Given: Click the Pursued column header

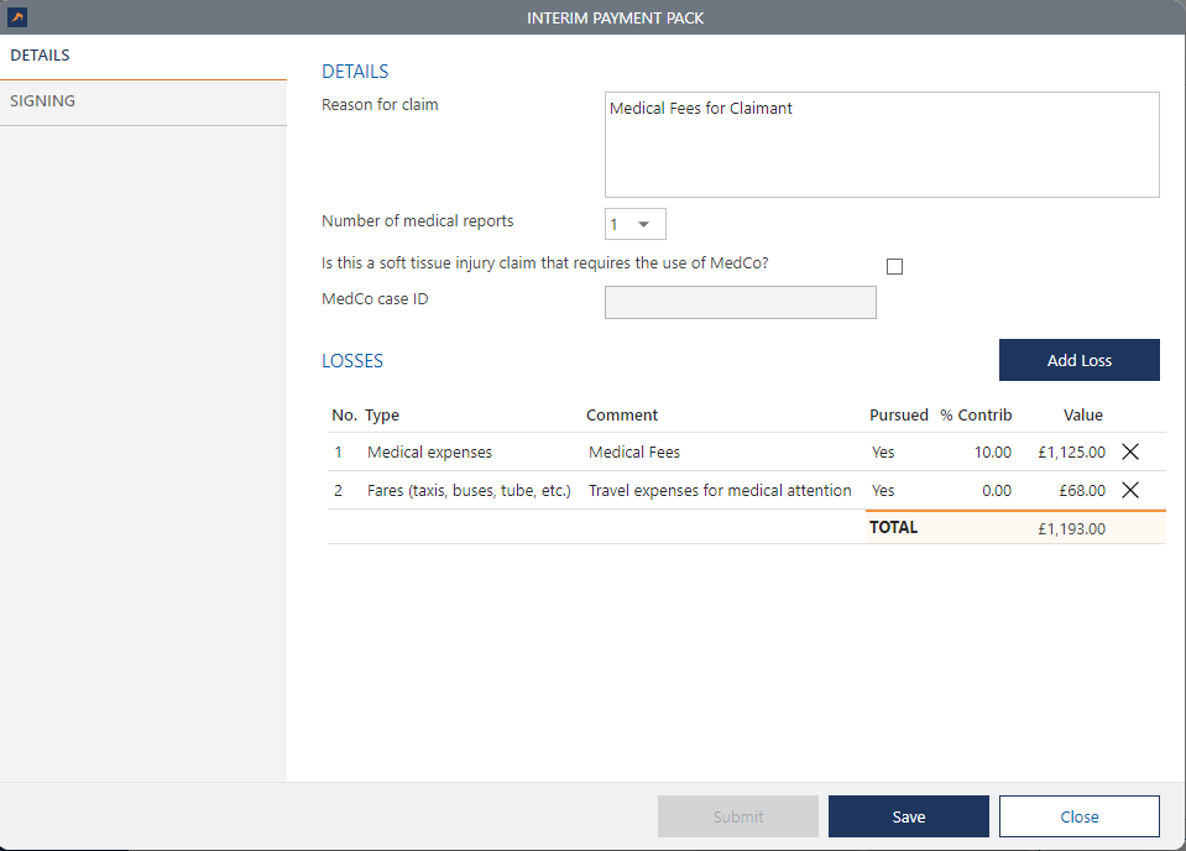Looking at the screenshot, I should 898,415.
